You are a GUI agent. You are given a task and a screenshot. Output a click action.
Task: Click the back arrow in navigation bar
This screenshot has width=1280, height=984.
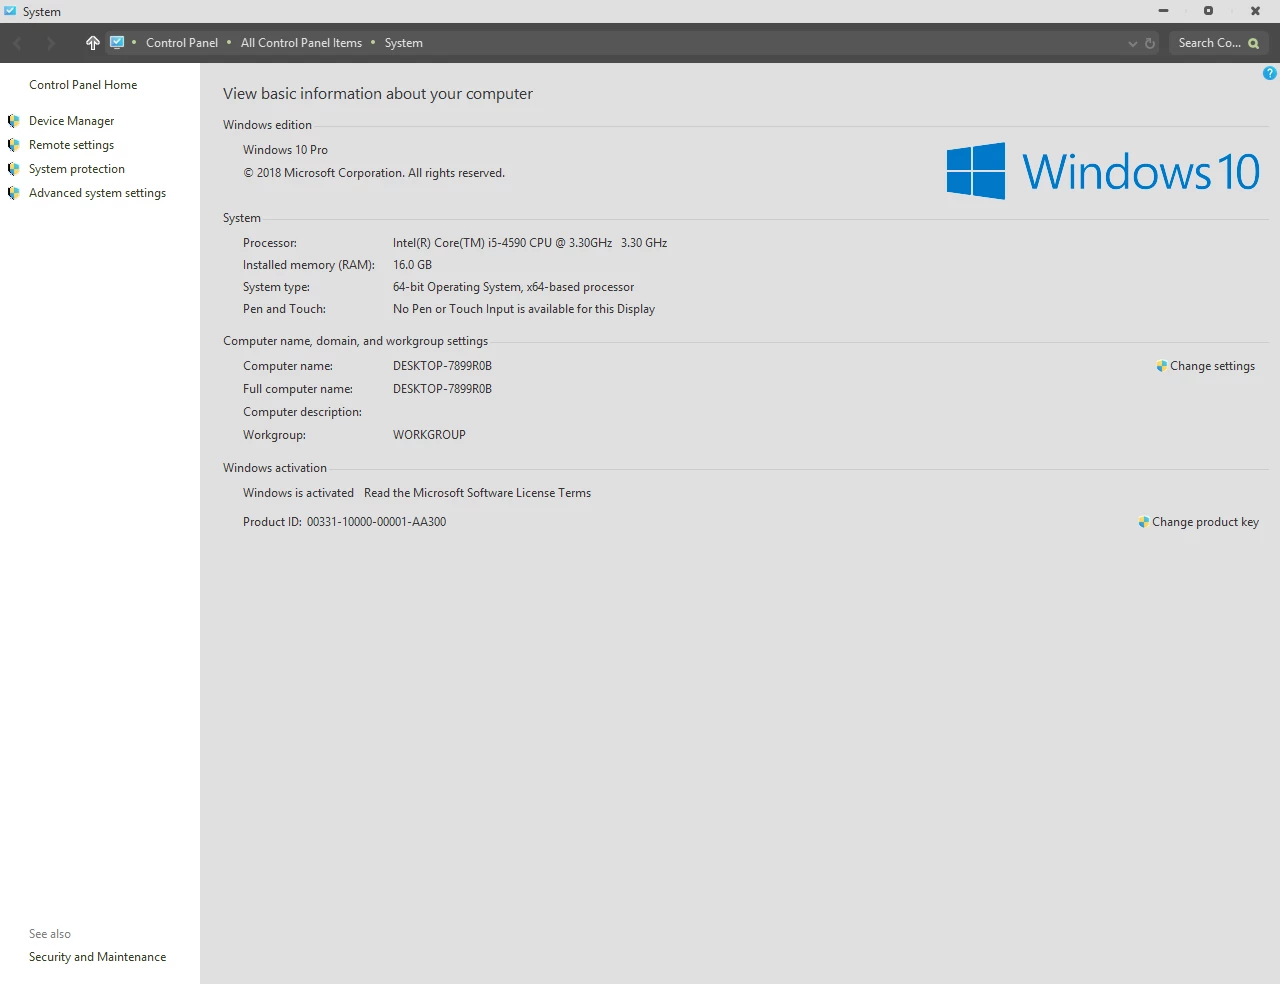point(18,43)
